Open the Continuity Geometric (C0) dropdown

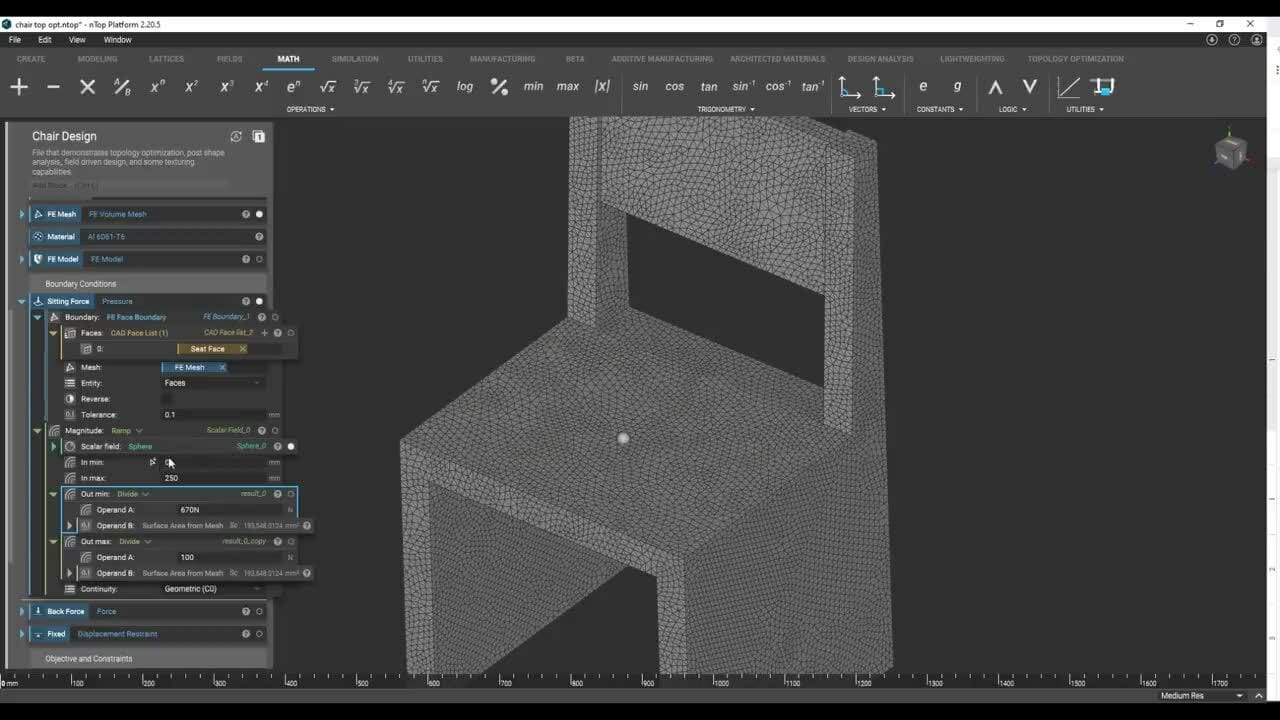pyautogui.click(x=212, y=589)
